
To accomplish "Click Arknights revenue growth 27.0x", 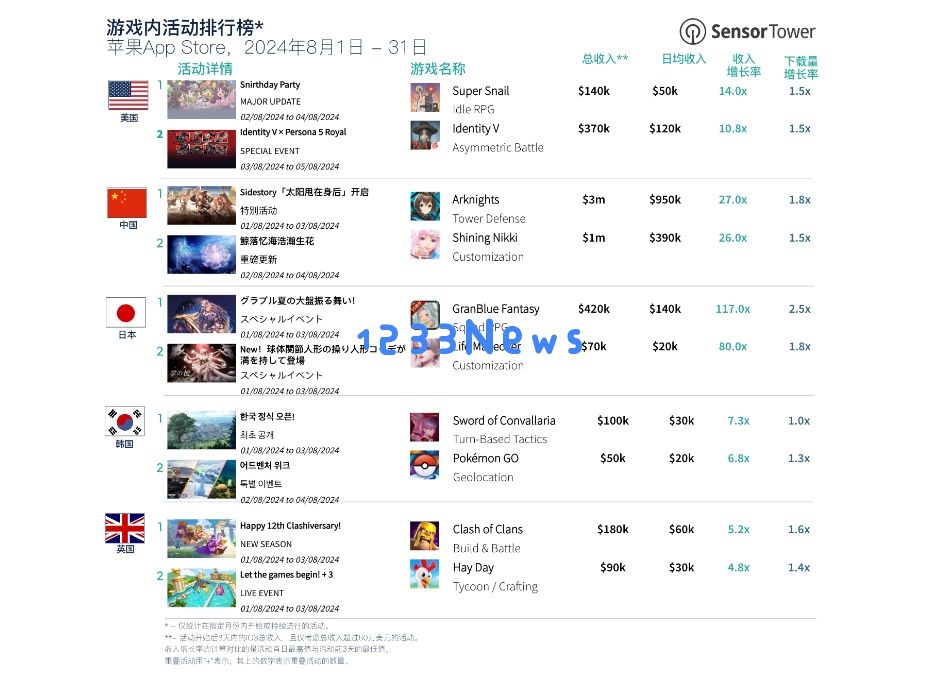I will point(732,199).
